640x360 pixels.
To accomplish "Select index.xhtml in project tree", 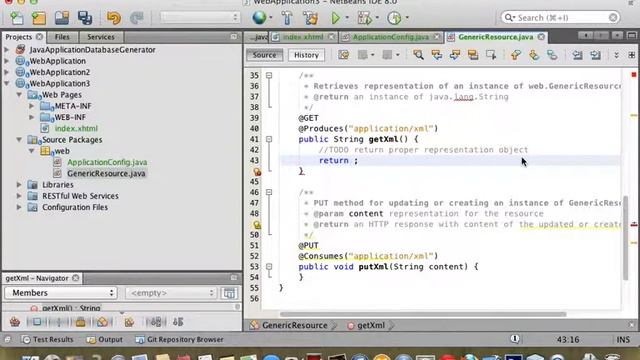I will point(76,129).
